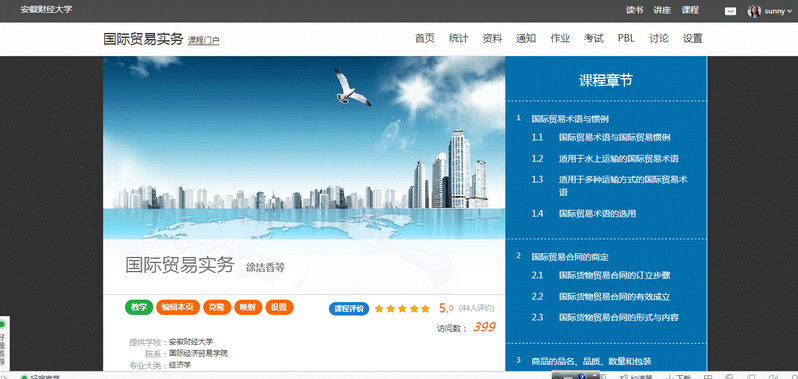The image size is (798, 379).
Task: Open the mail envelope icon
Action: [730, 11]
